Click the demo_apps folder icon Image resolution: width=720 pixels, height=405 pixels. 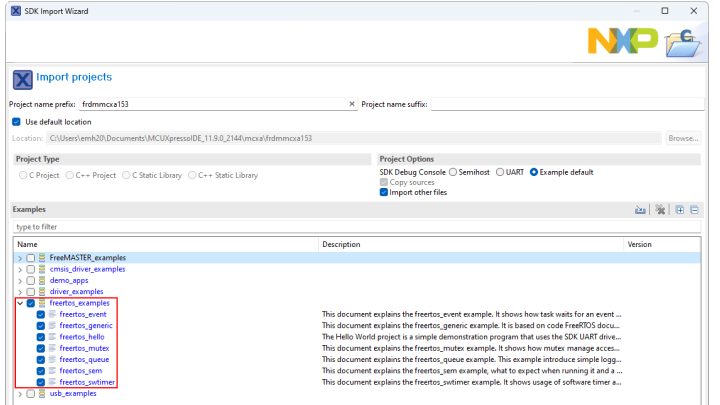(42, 280)
